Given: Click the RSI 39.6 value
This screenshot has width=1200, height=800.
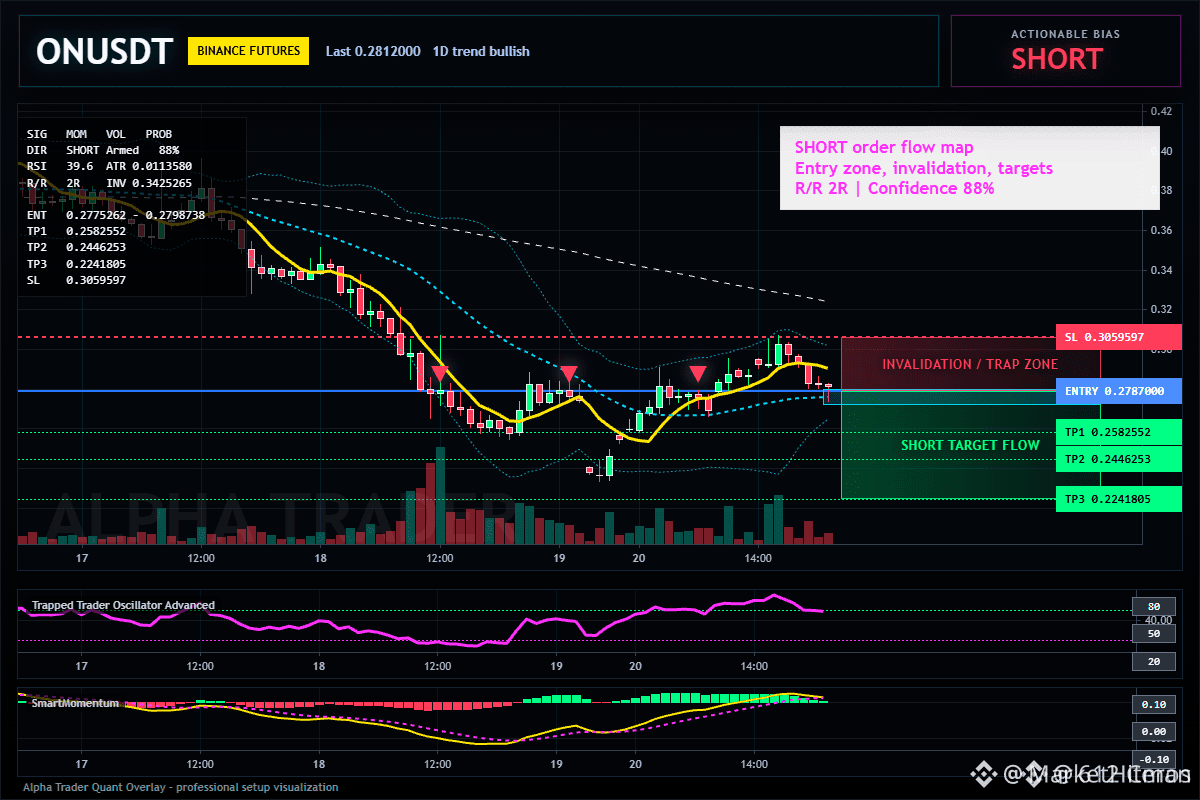Looking at the screenshot, I should (x=60, y=165).
